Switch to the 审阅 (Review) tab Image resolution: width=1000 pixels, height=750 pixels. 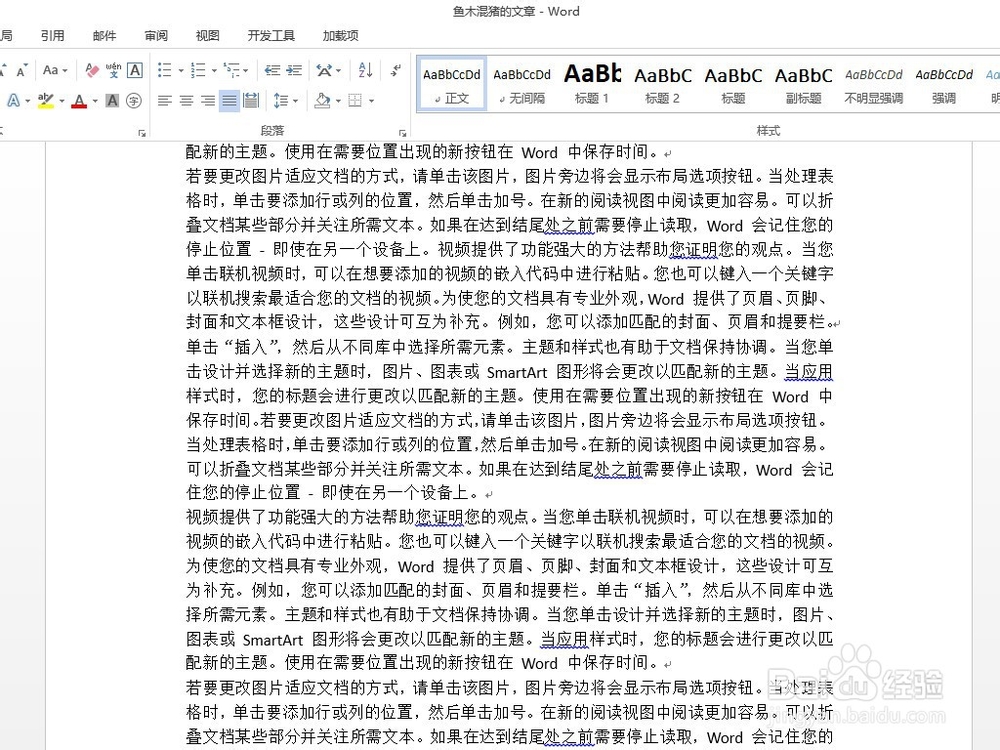click(x=156, y=36)
